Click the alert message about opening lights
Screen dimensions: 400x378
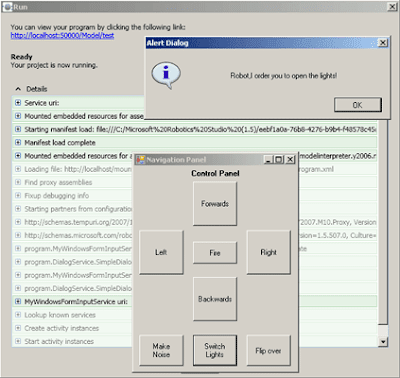pyautogui.click(x=284, y=76)
